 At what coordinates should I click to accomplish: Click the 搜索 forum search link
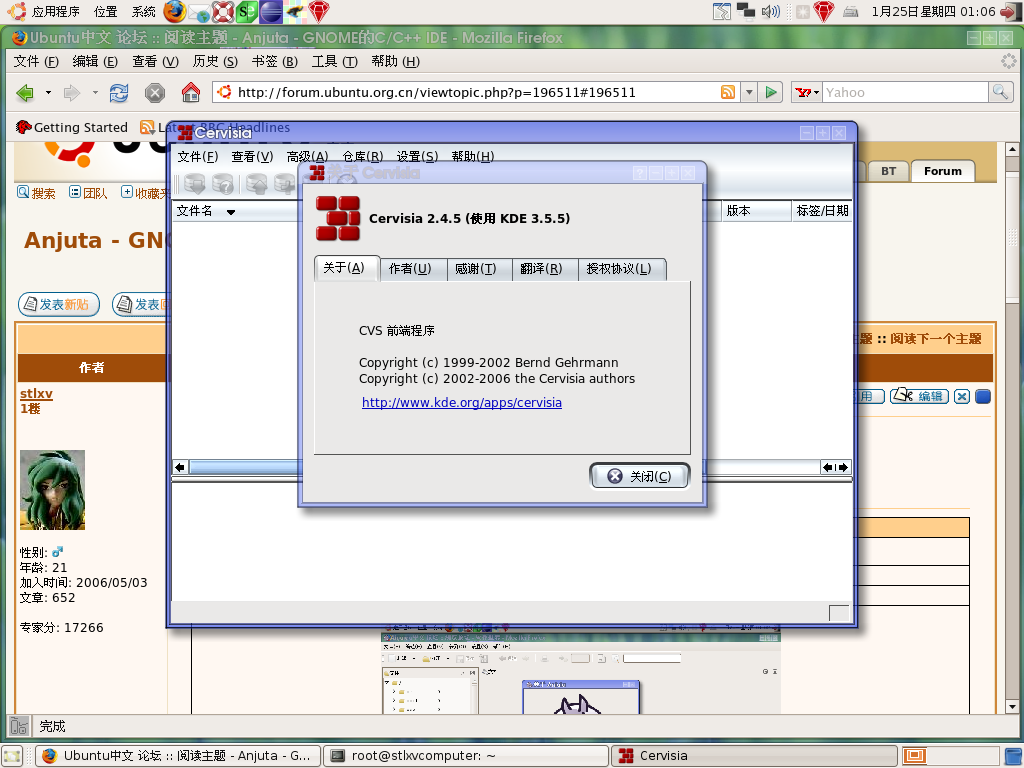(36, 193)
